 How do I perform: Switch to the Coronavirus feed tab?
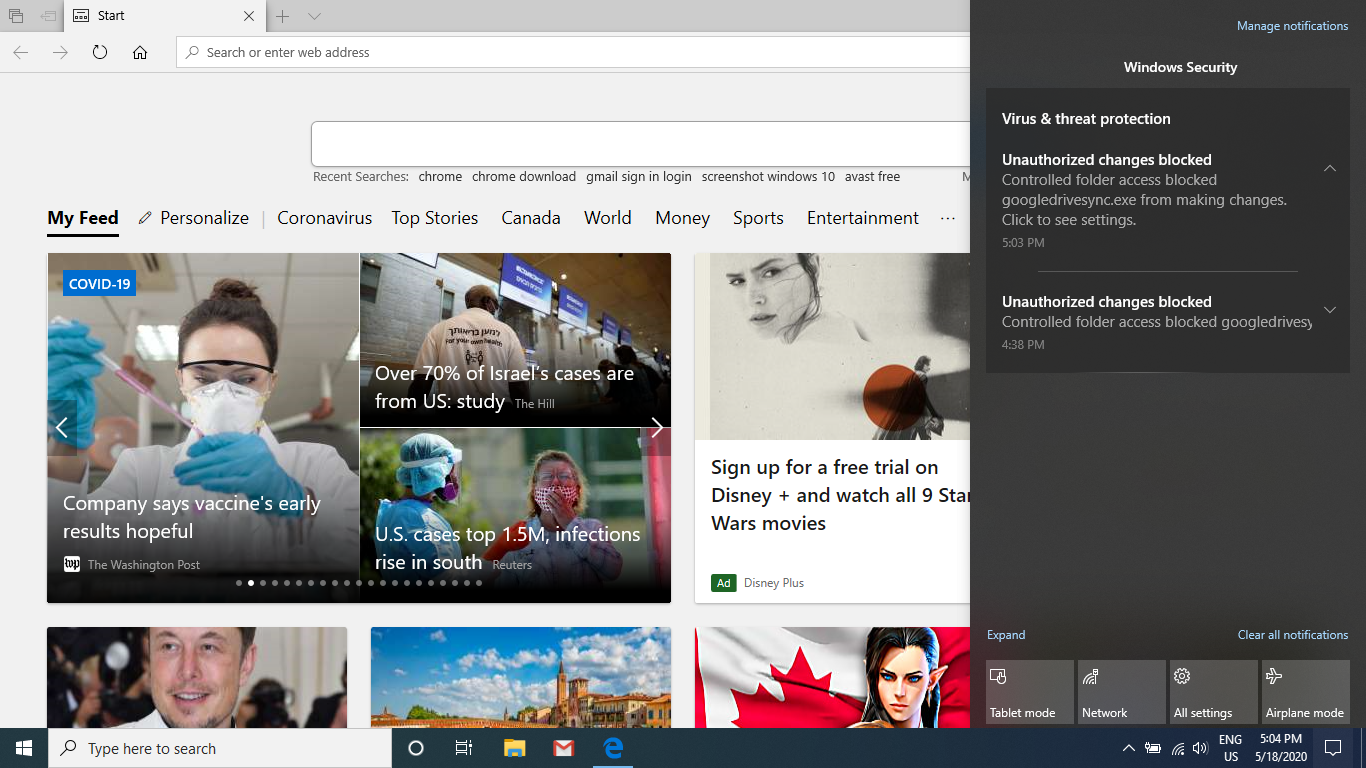click(325, 218)
